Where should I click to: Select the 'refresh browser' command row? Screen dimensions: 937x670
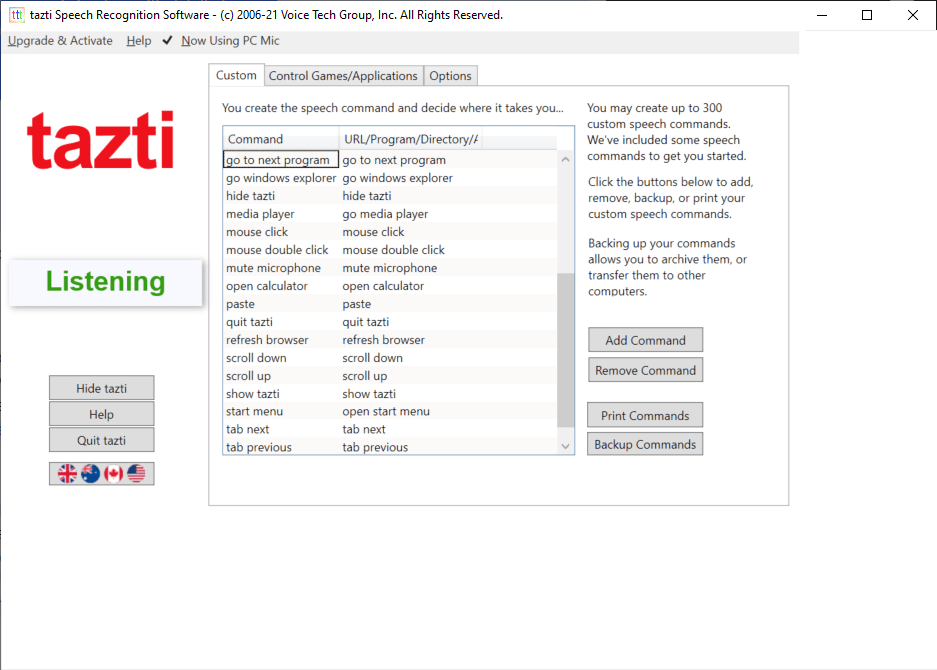click(390, 340)
